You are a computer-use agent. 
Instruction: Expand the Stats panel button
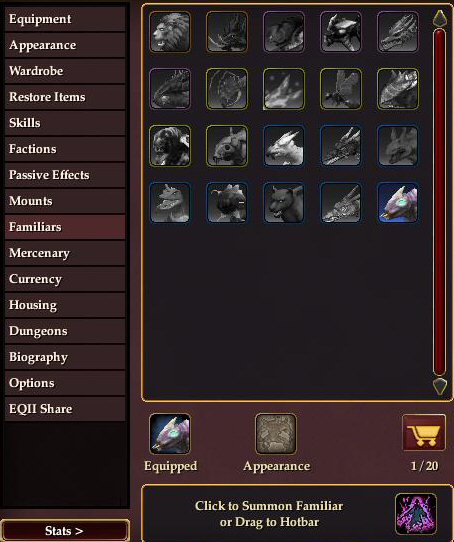(65, 531)
